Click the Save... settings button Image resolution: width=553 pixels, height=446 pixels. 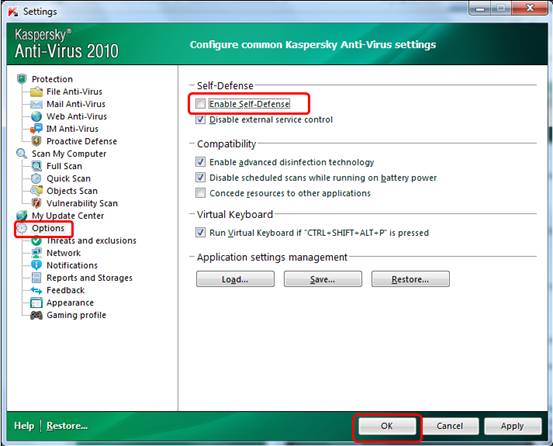(323, 279)
